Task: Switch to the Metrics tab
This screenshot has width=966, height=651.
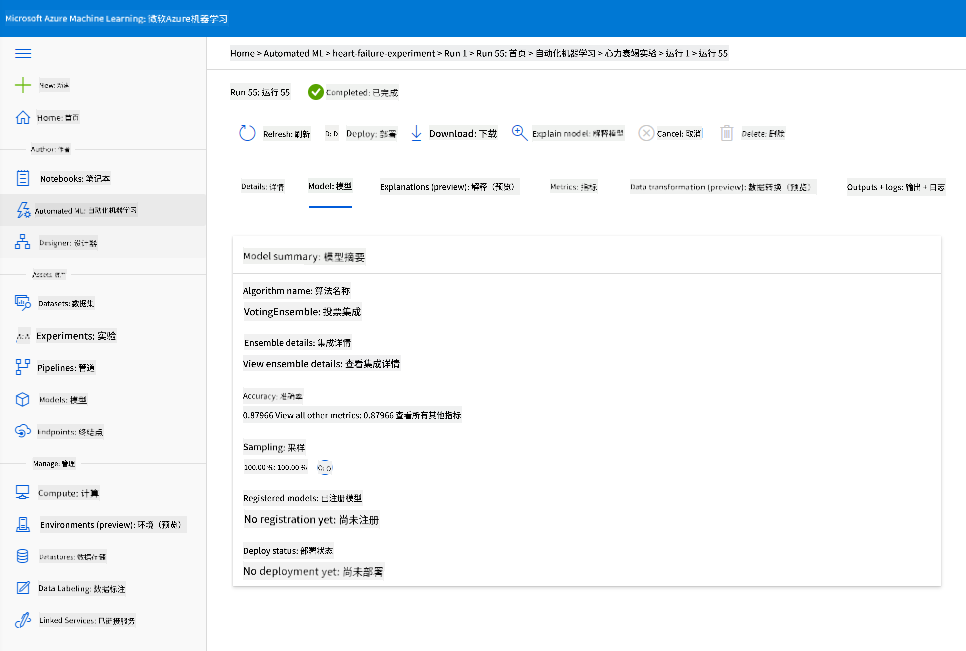Action: (x=574, y=187)
